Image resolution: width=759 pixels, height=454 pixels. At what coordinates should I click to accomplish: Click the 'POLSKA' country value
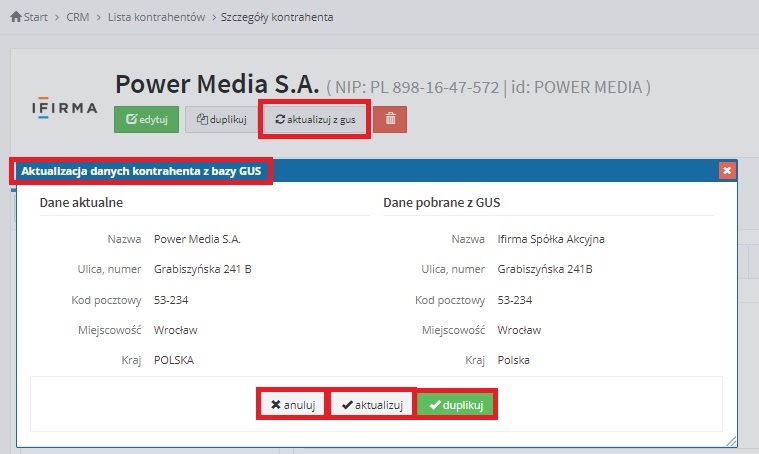pos(174,360)
